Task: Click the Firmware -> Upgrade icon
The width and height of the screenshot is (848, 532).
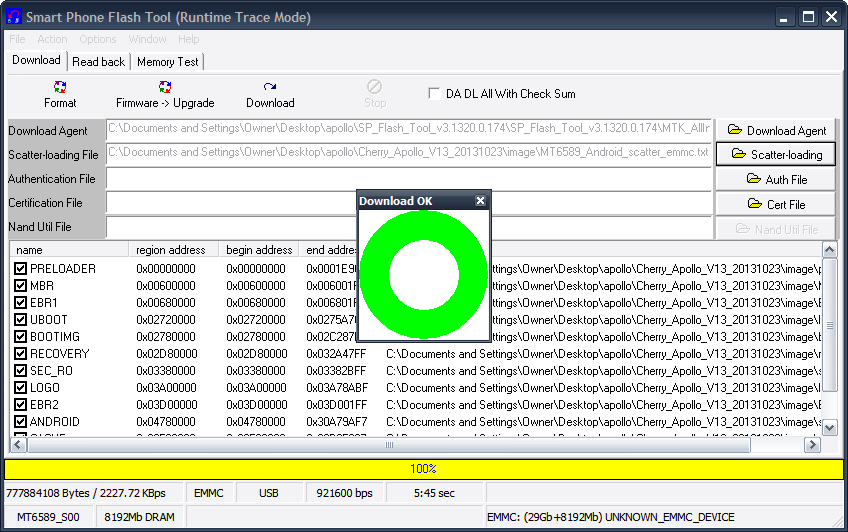Action: click(x=165, y=88)
